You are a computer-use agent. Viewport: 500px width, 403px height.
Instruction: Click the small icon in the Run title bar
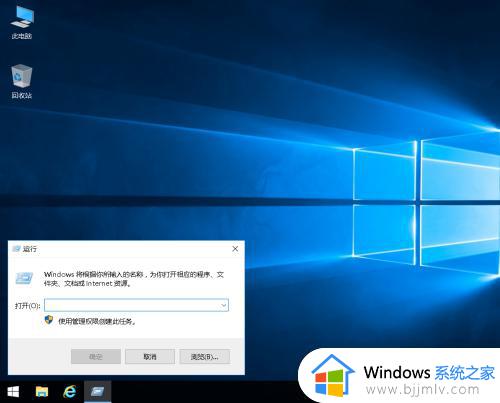click(x=16, y=249)
